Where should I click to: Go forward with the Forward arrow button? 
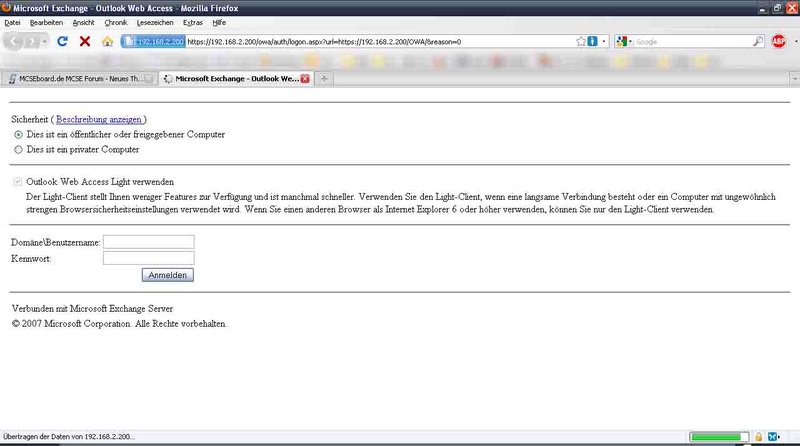[x=32, y=42]
